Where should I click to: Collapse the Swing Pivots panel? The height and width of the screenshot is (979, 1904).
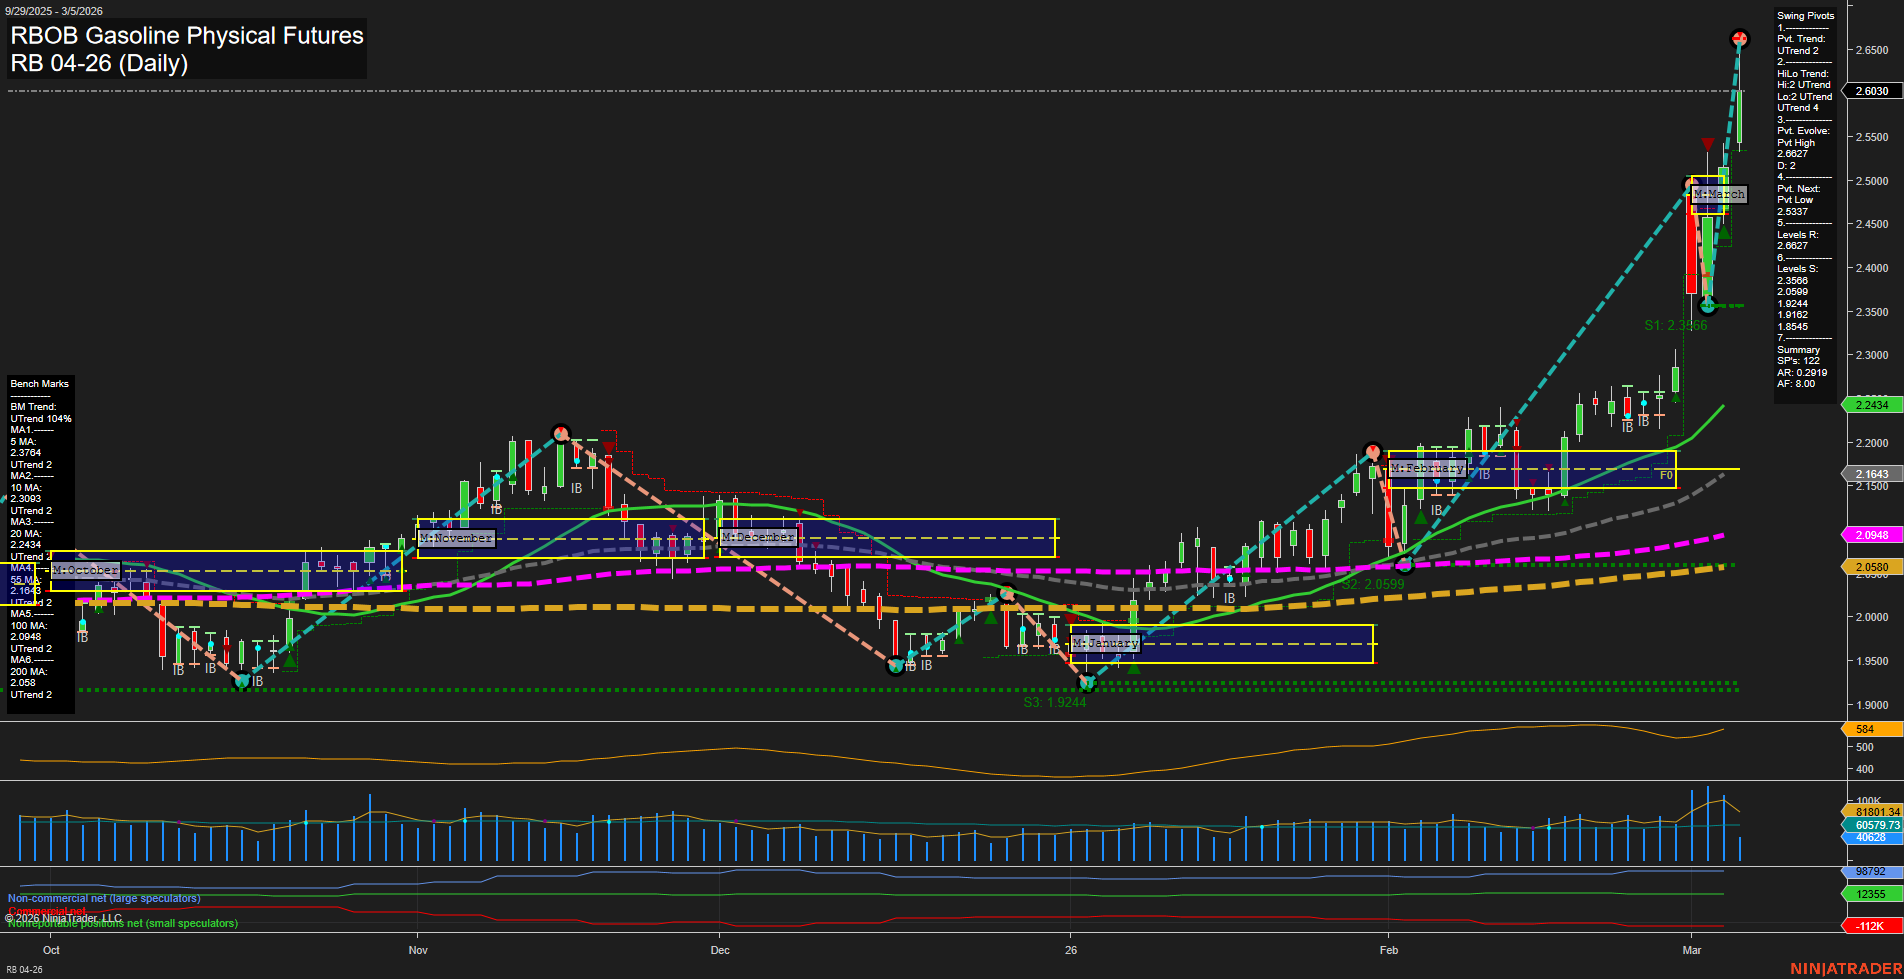coord(1806,16)
